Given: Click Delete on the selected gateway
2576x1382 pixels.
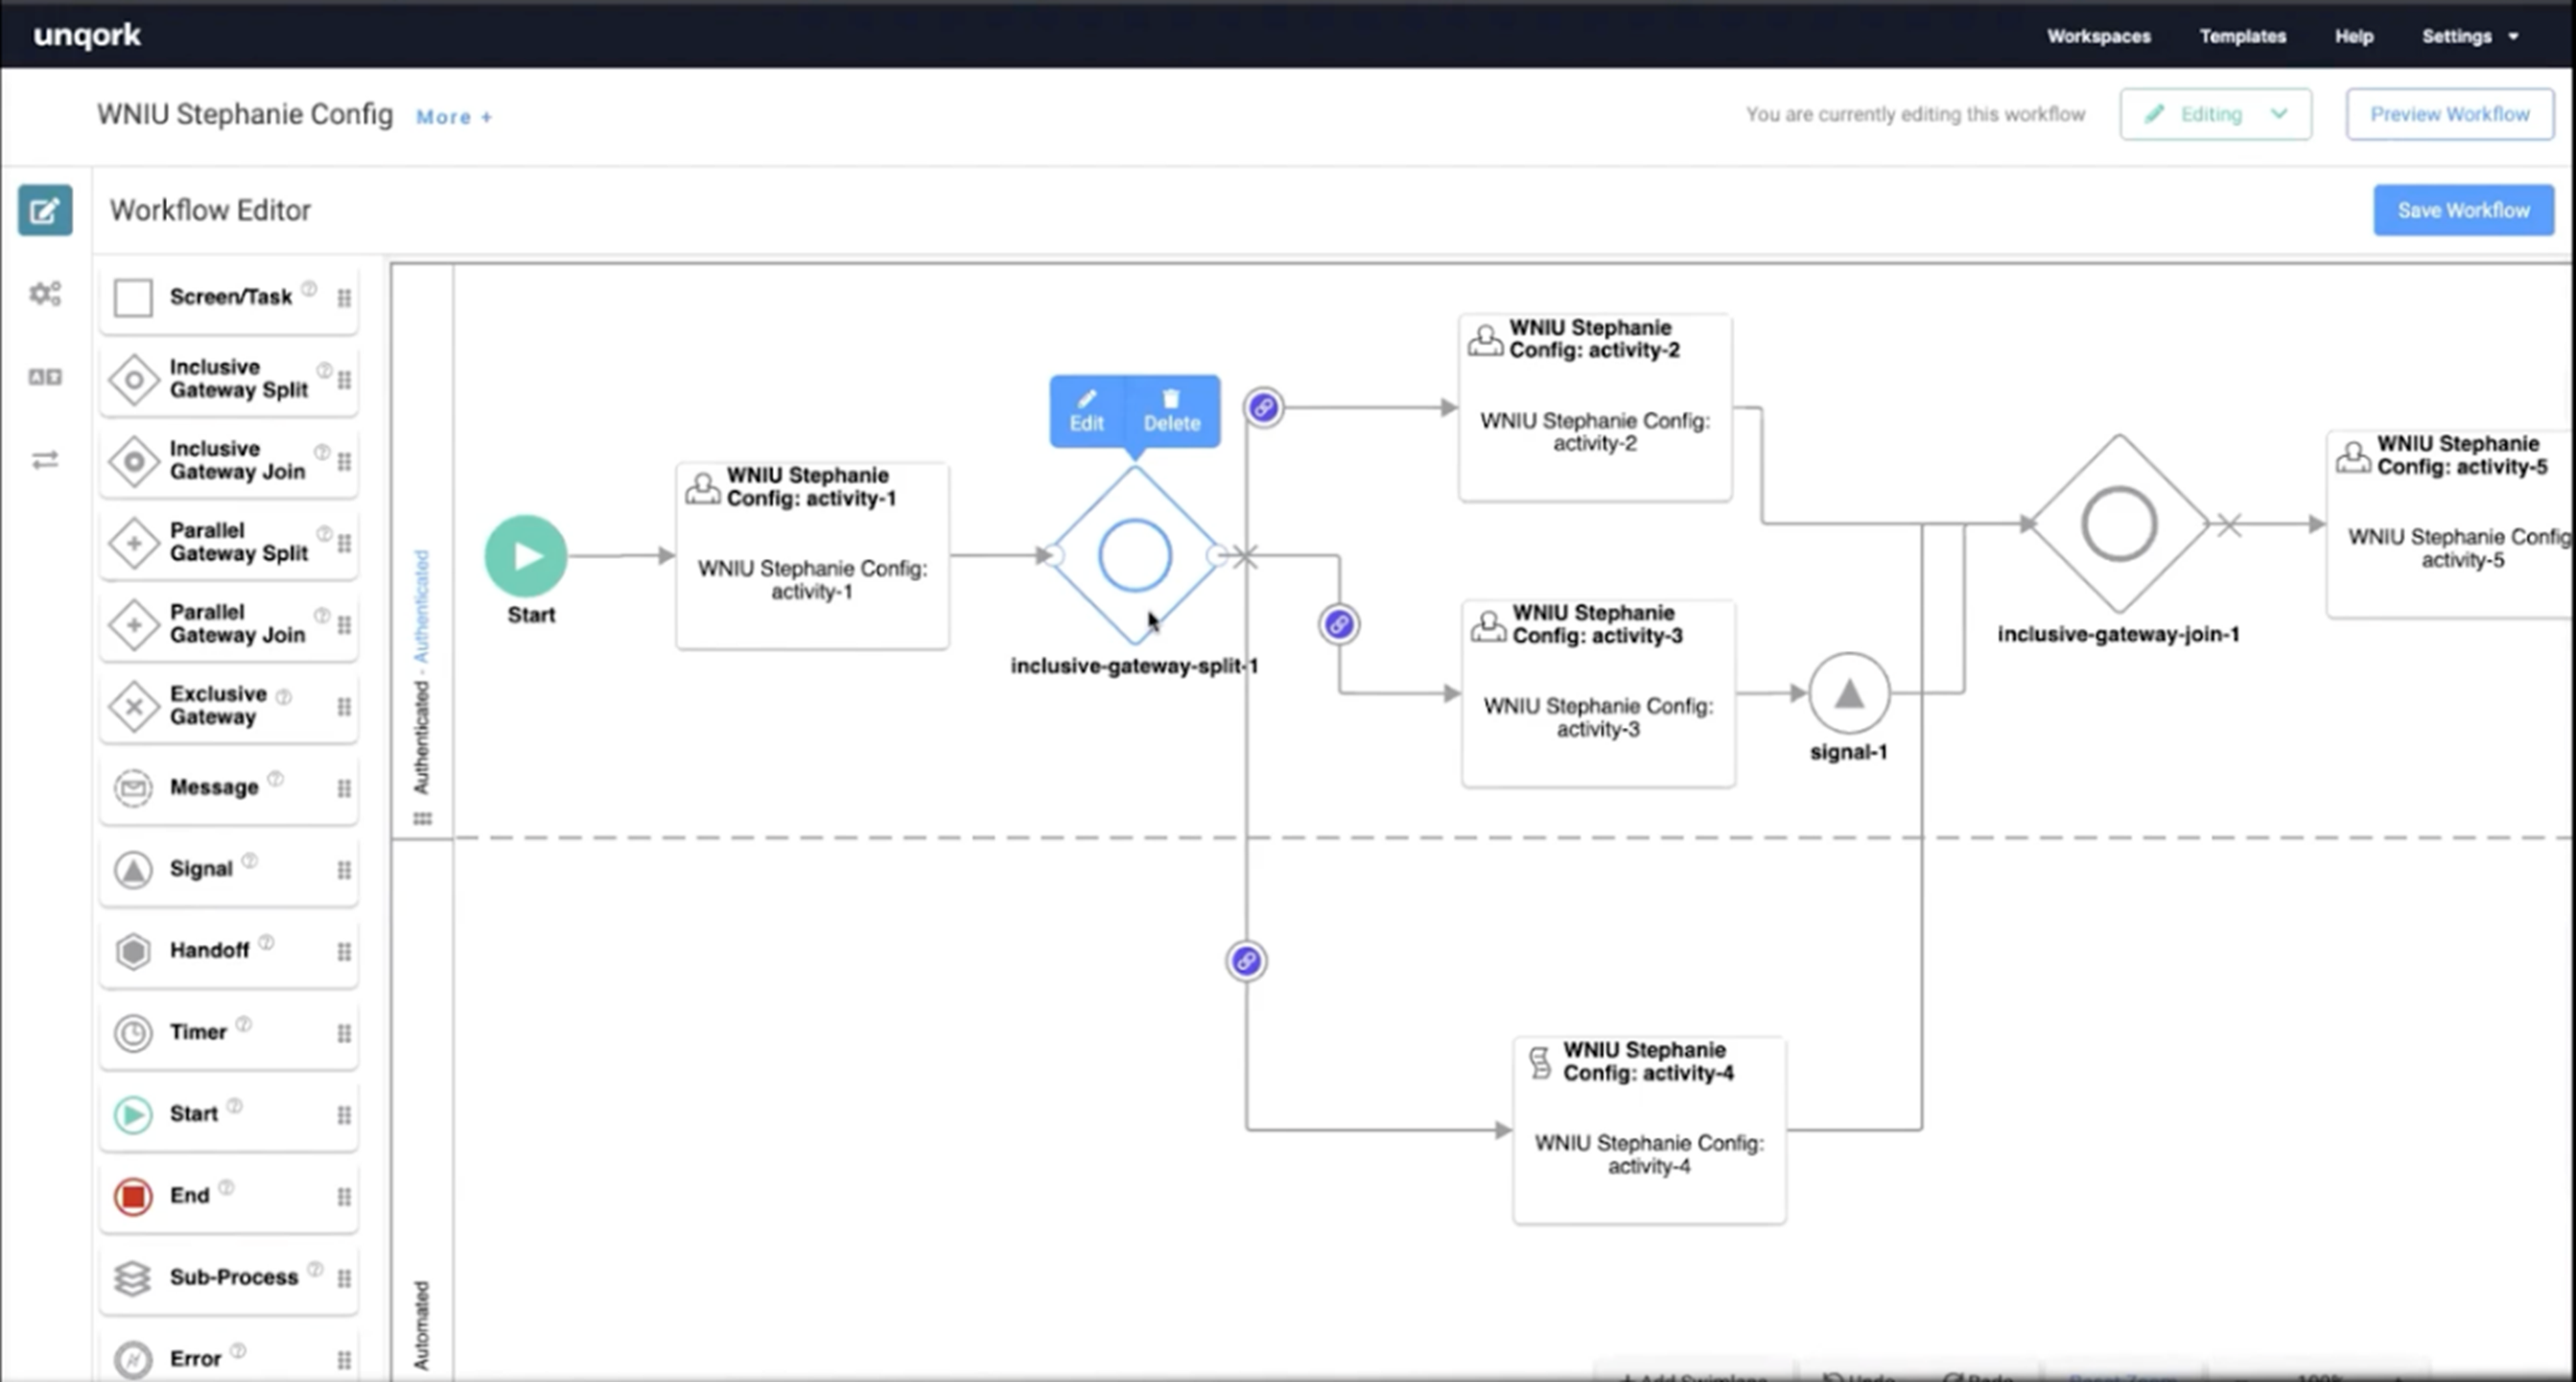Looking at the screenshot, I should point(1171,411).
